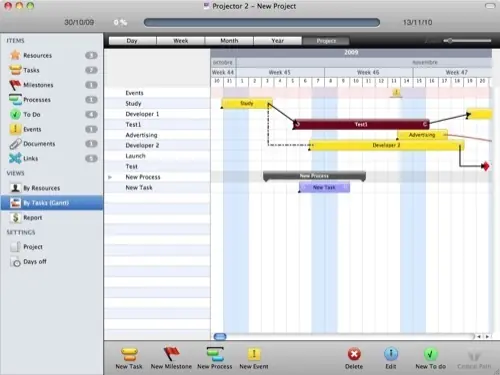This screenshot has height=375, width=500.
Task: Click the Week 46 header
Action: 368,72
